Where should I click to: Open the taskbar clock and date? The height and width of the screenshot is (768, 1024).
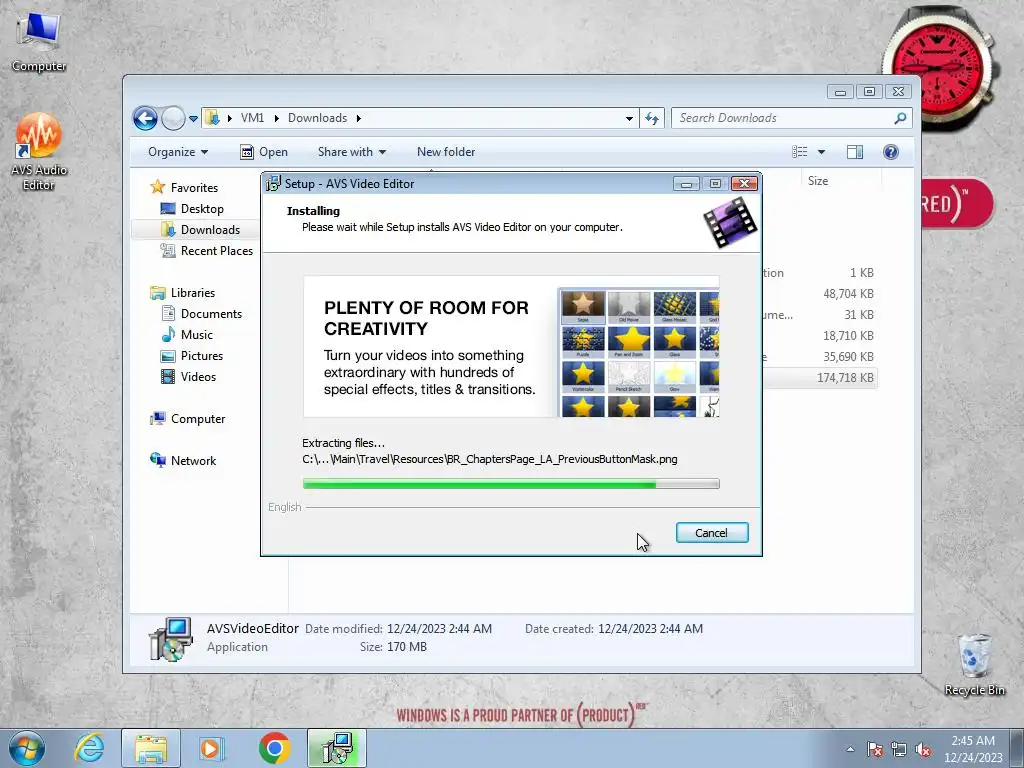coord(972,749)
